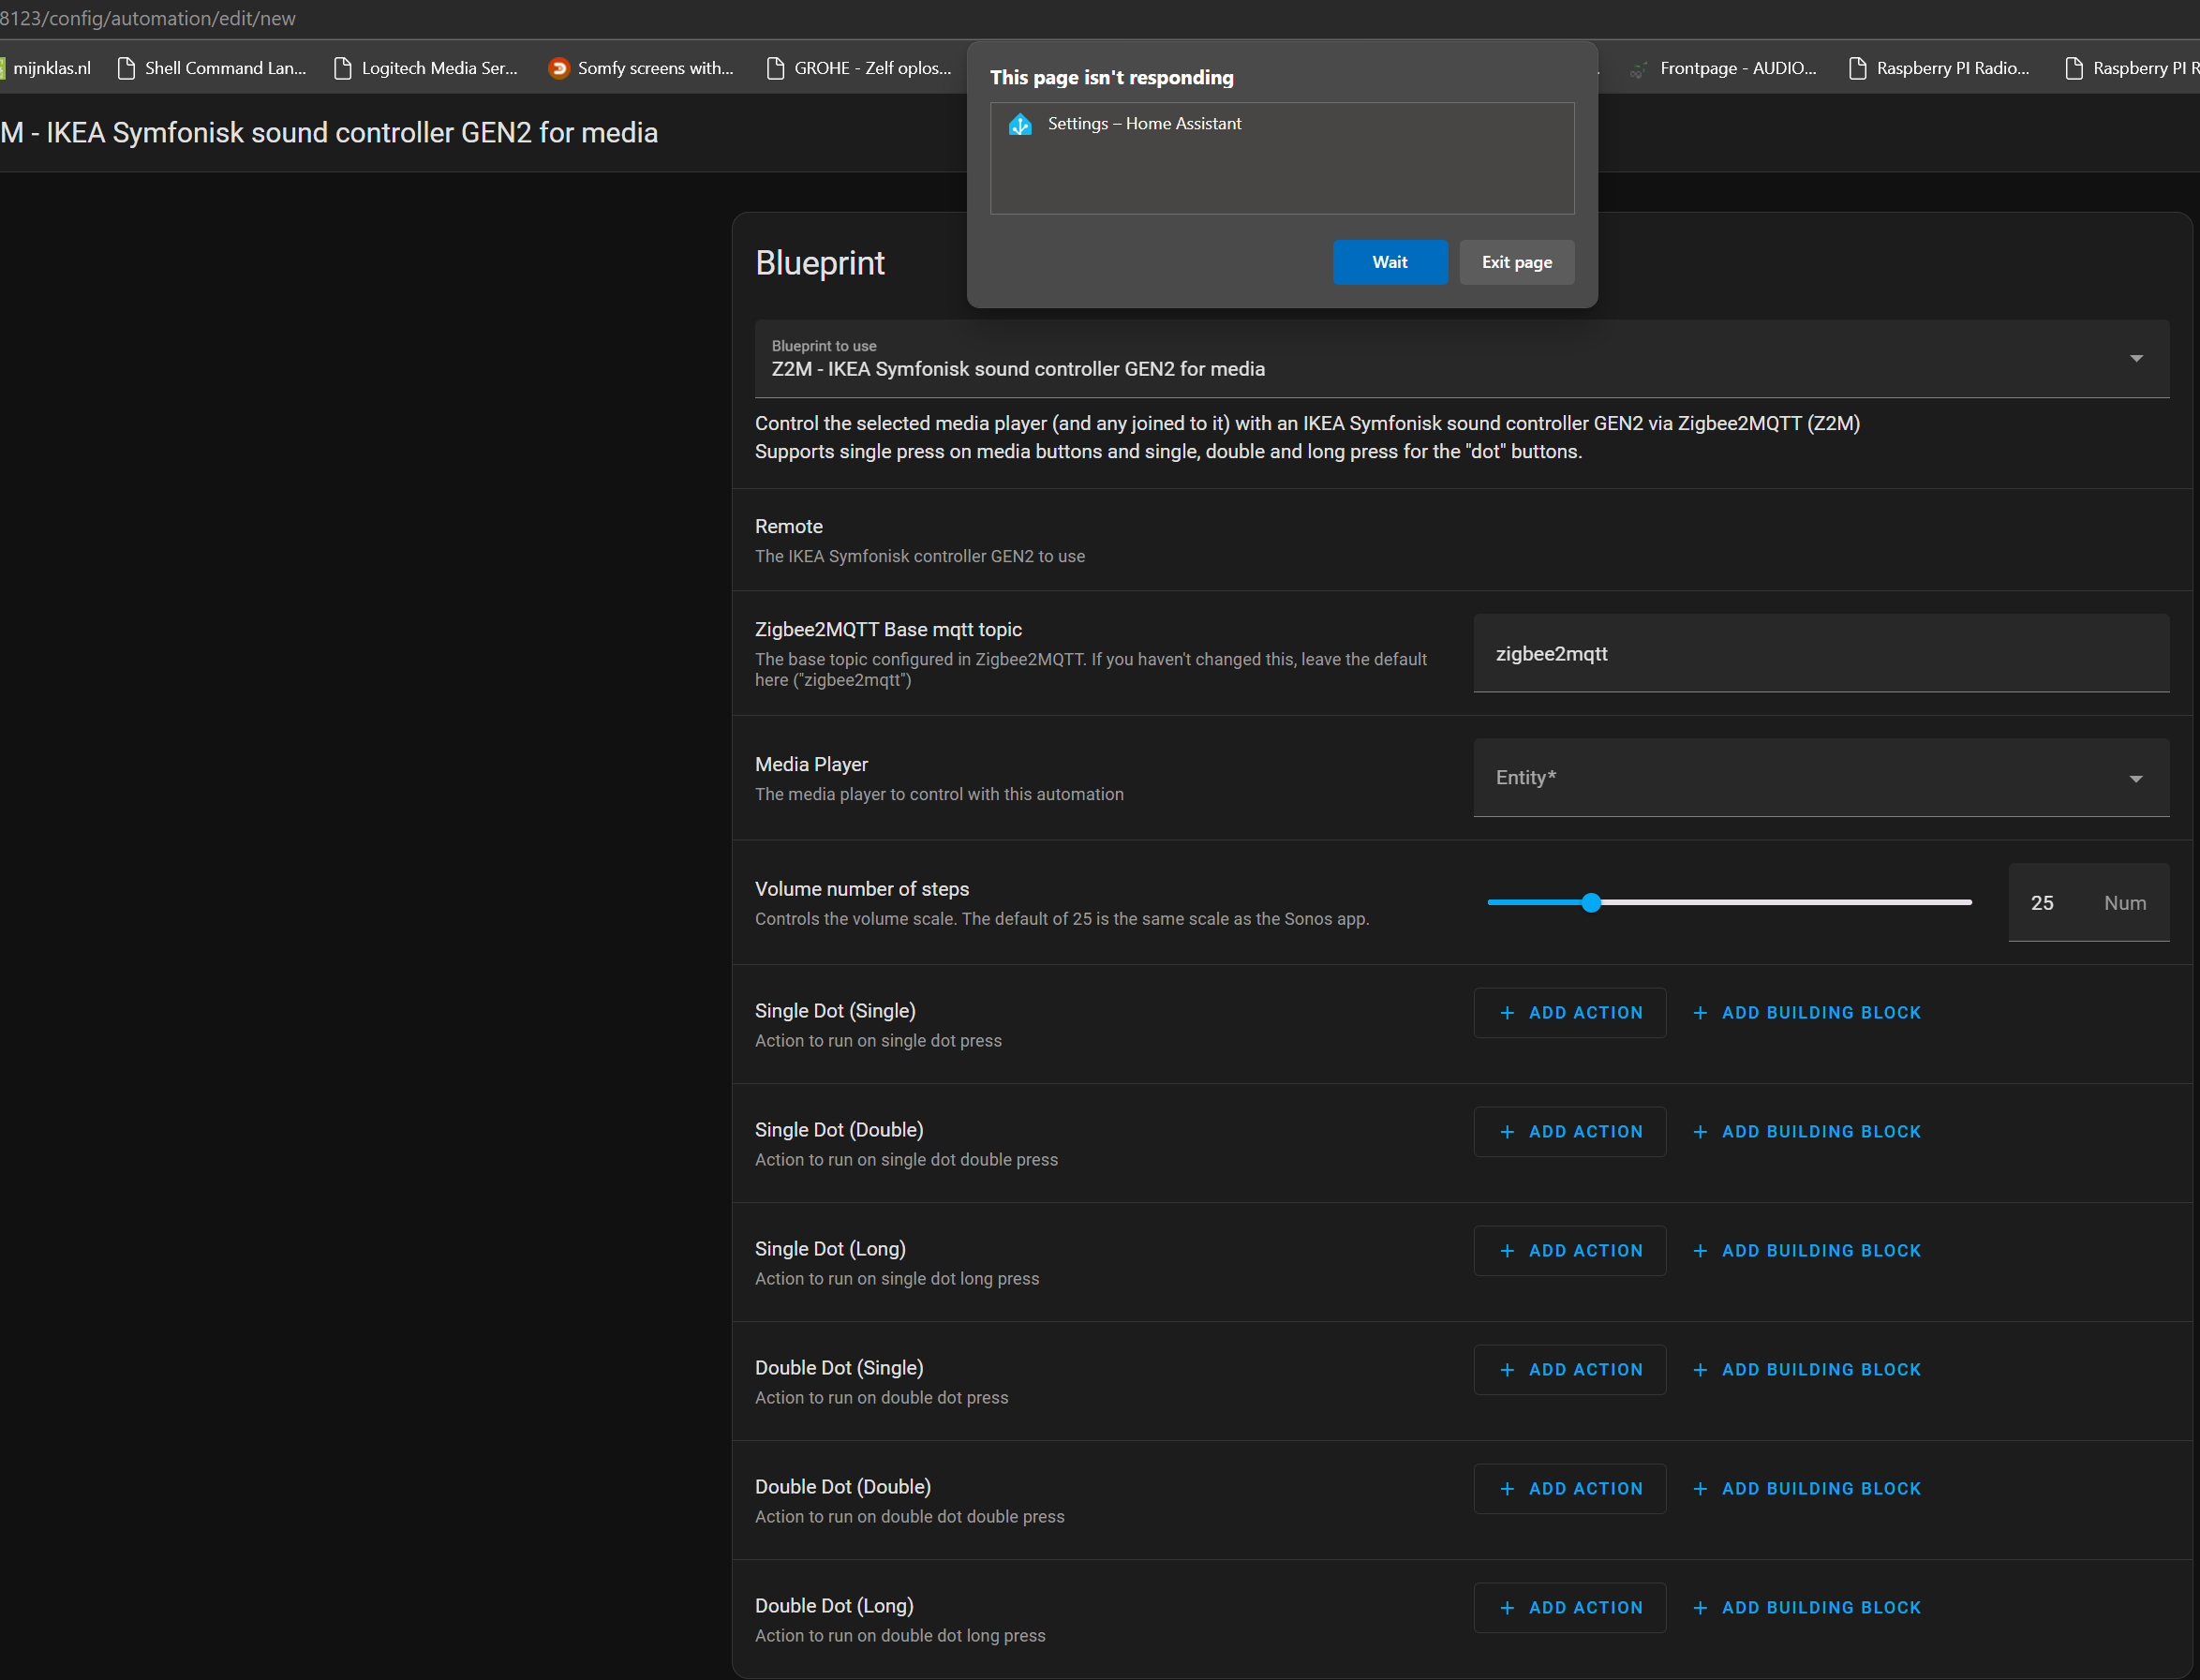
Task: Open Somfy screens bookmark icon
Action: (x=559, y=68)
